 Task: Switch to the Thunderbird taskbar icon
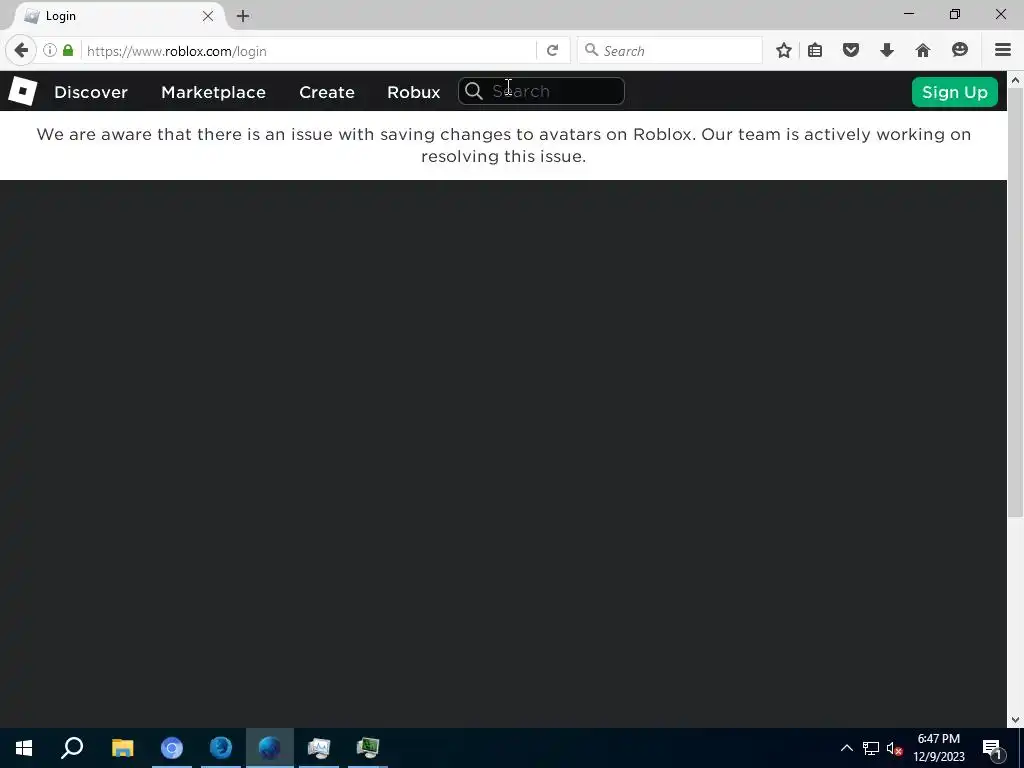click(221, 748)
